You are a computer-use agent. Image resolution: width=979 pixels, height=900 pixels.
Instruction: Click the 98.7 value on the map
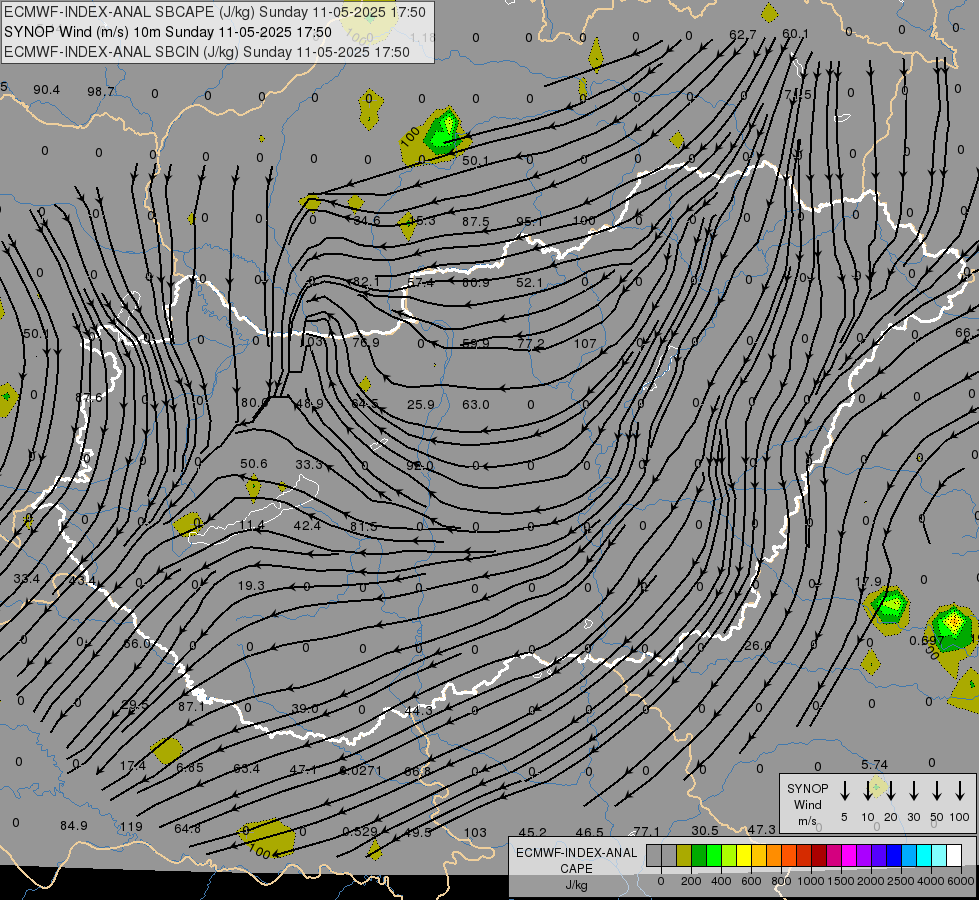pos(101,92)
